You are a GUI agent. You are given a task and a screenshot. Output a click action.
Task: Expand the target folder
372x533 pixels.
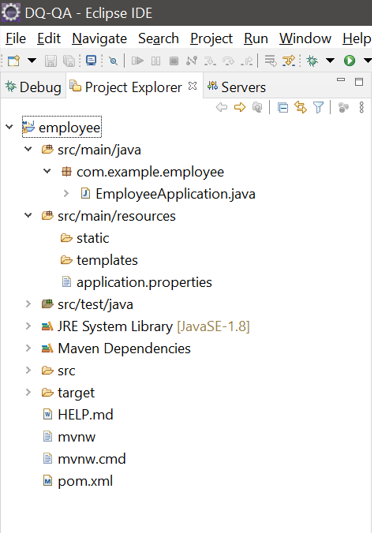coord(29,392)
